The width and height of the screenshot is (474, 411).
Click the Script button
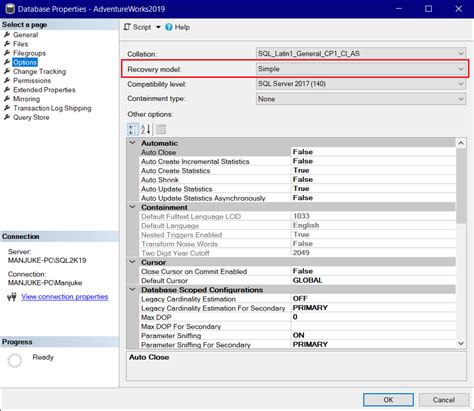137,27
